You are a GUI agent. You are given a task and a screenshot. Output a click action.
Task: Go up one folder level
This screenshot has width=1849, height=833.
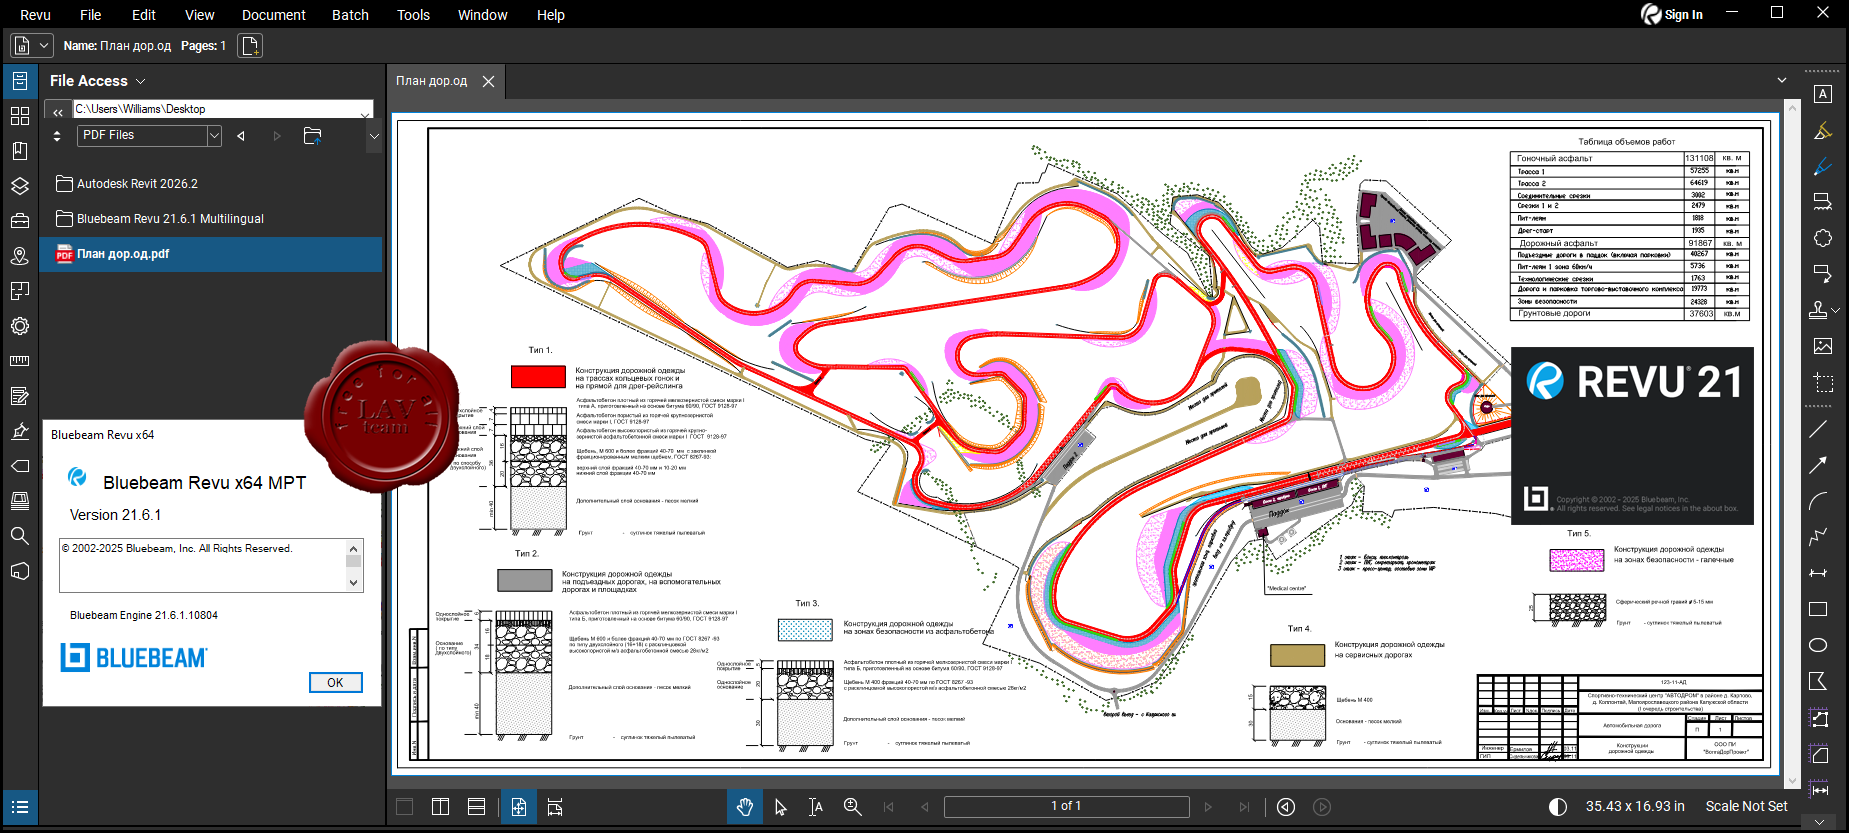click(x=312, y=136)
